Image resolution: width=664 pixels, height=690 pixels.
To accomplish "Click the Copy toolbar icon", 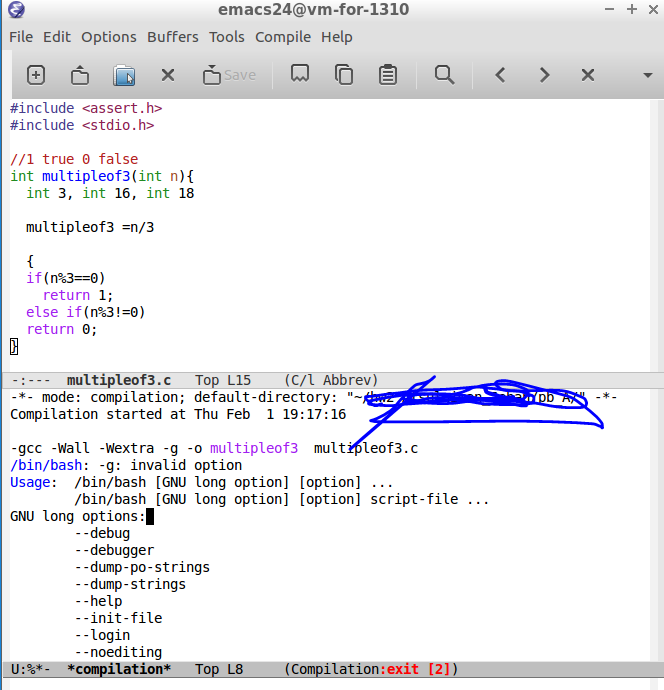I will pyautogui.click(x=344, y=74).
